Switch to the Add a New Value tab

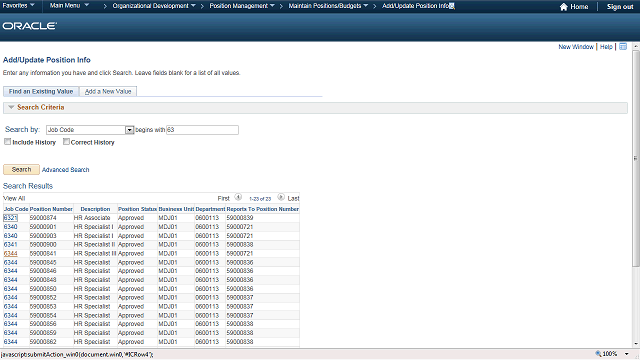(108, 91)
